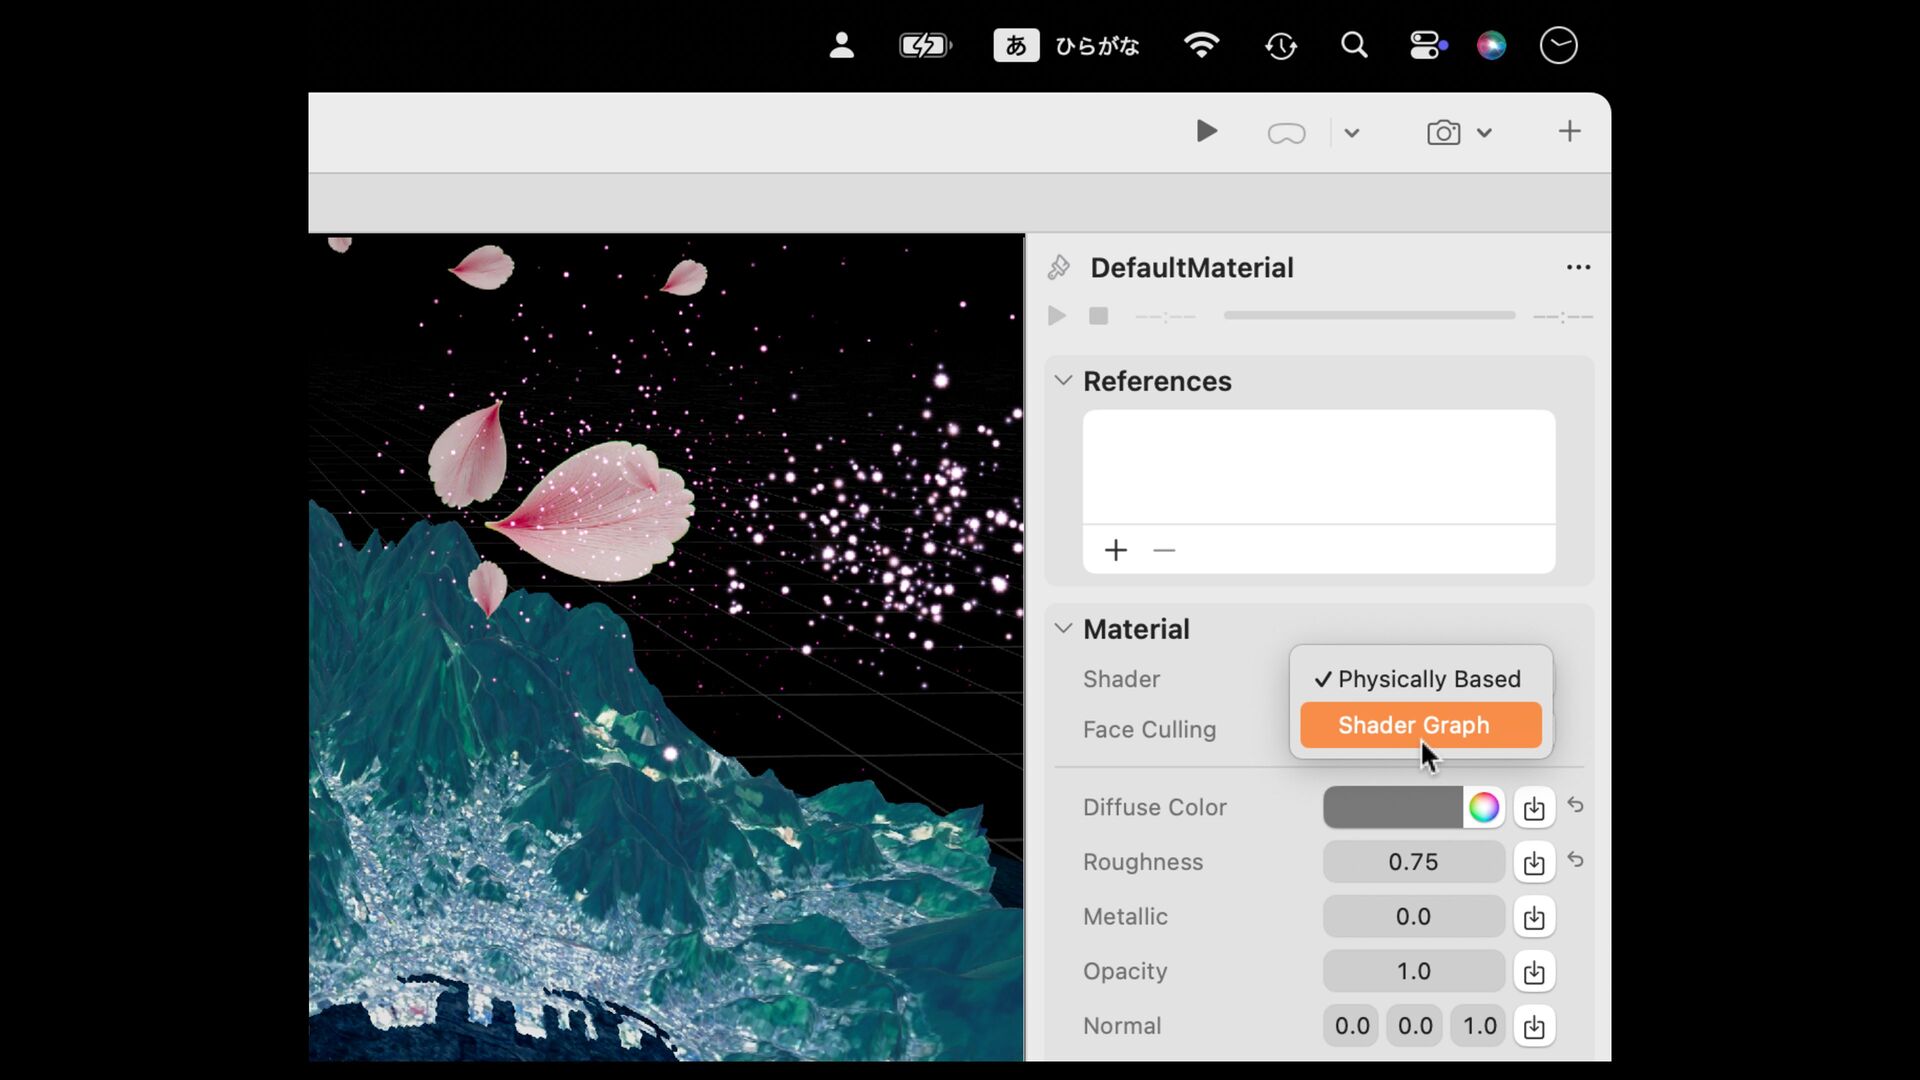The width and height of the screenshot is (1920, 1080).
Task: Collapse the References section
Action: pyautogui.click(x=1063, y=381)
